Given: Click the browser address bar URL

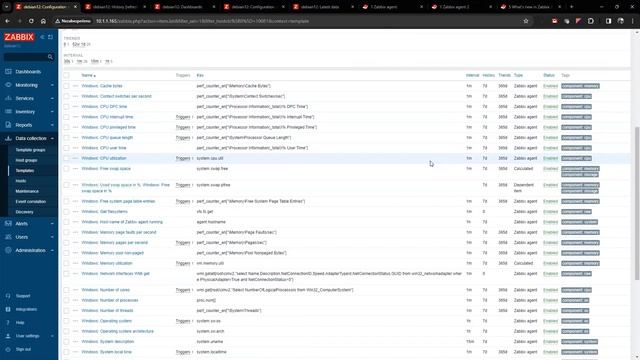Looking at the screenshot, I should [202, 21].
